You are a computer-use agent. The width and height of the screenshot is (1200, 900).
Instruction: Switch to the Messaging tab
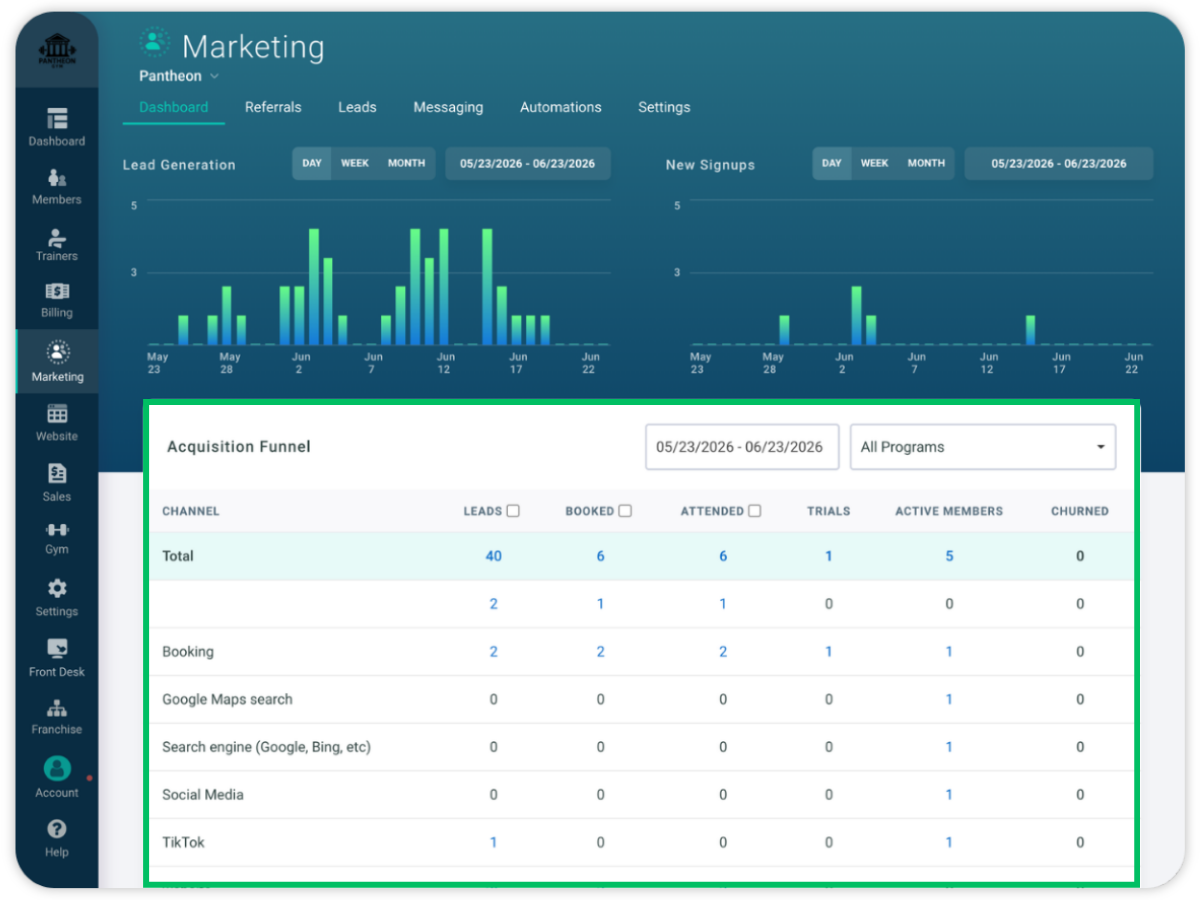pos(448,107)
